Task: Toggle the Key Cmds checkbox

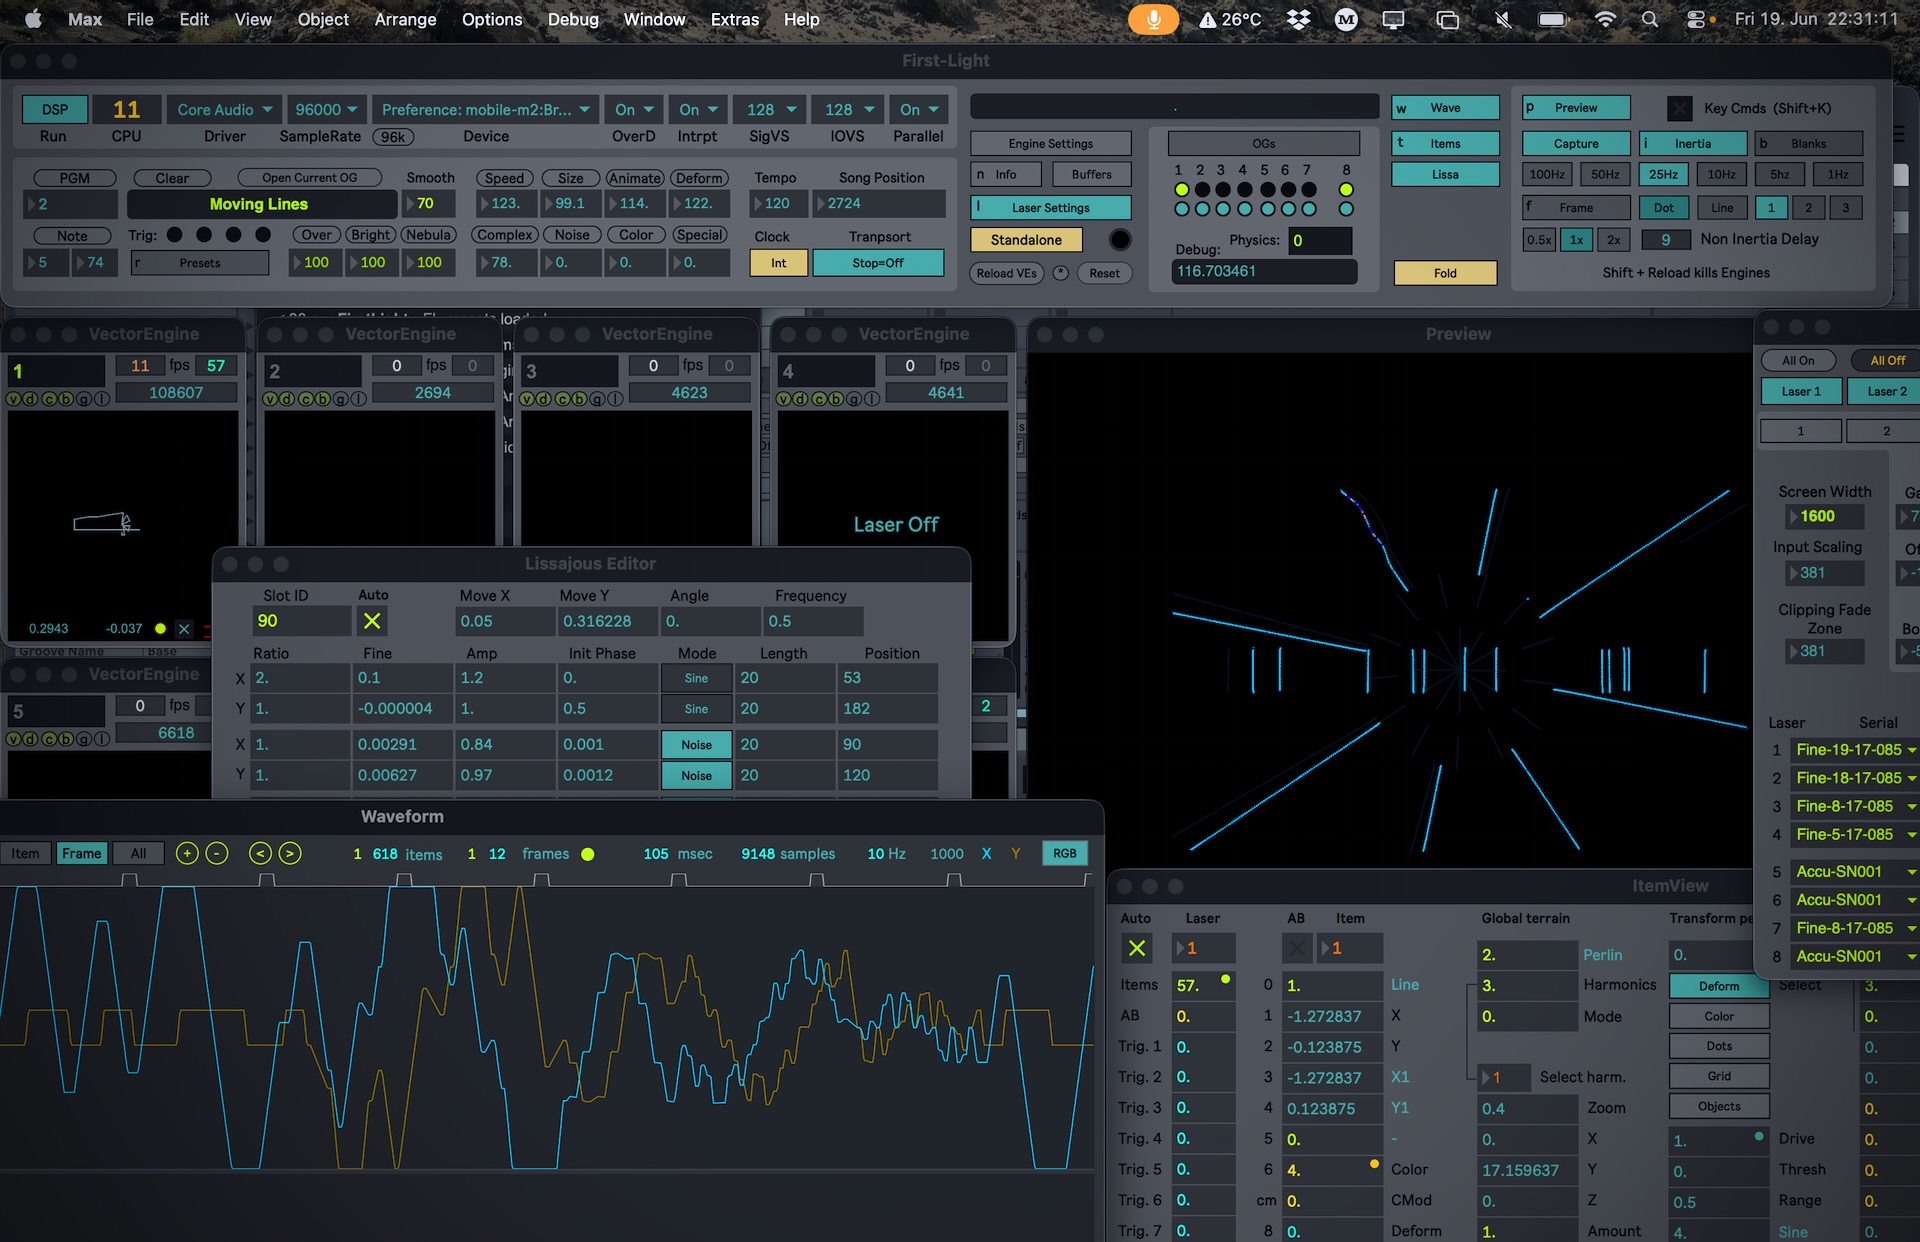Action: pos(1680,108)
